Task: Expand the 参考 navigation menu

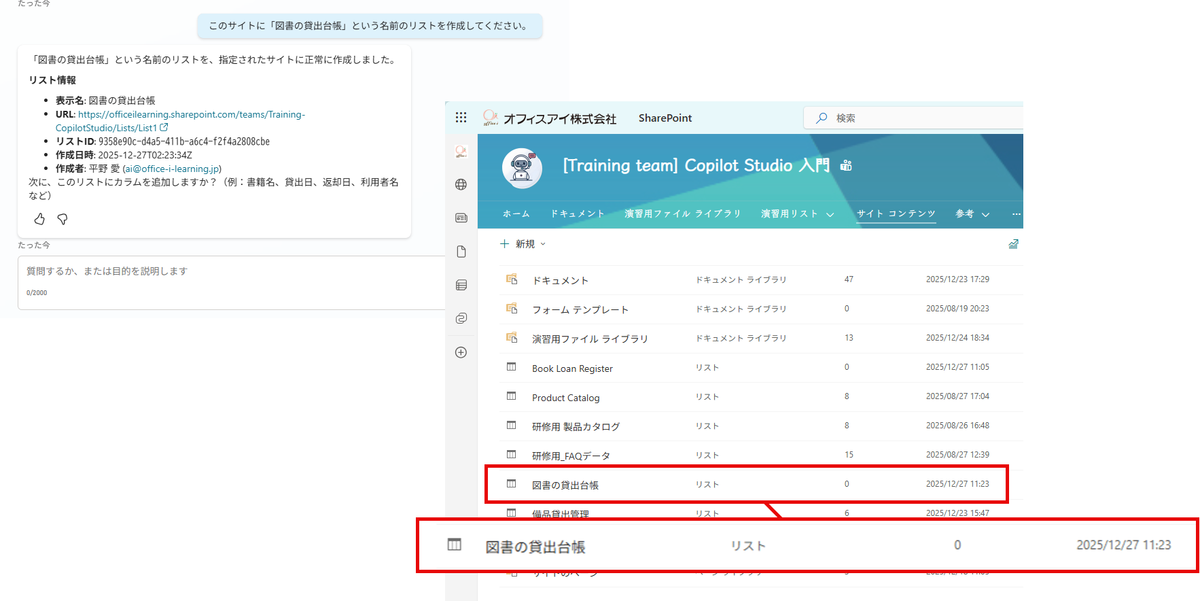Action: pyautogui.click(x=971, y=214)
